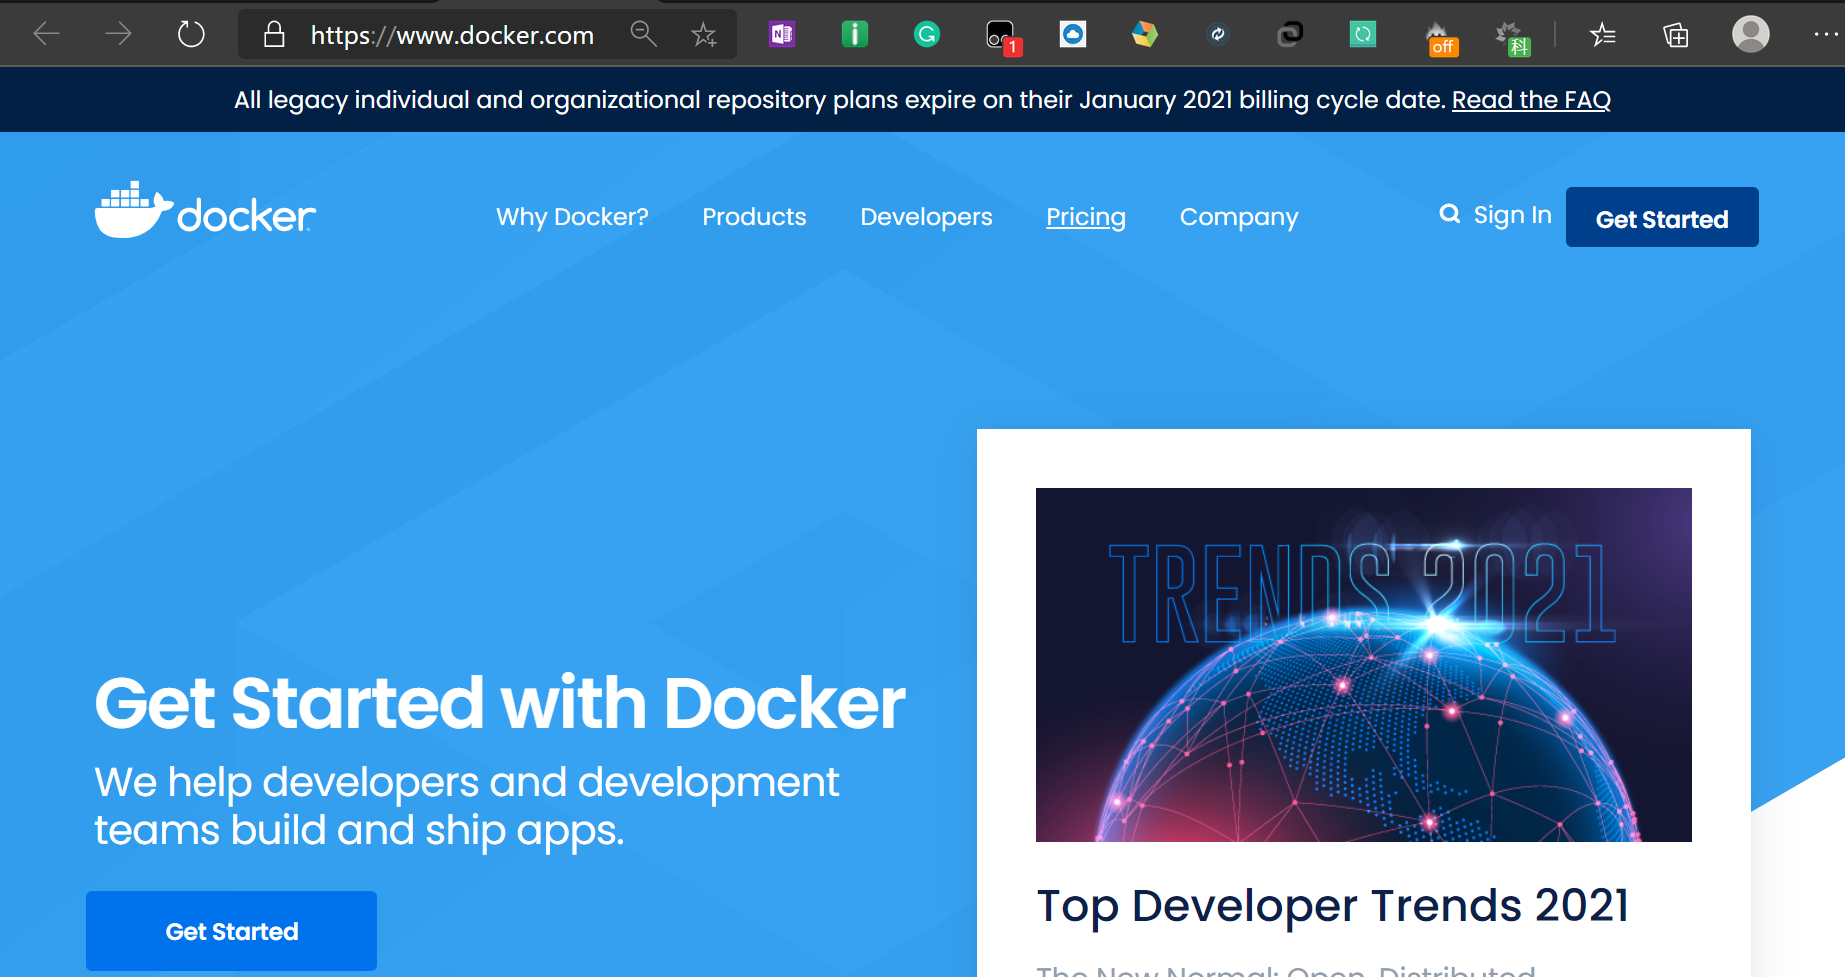Screen dimensions: 1845x977
Task: Open the browser Settings and more menu
Action: click(1825, 35)
